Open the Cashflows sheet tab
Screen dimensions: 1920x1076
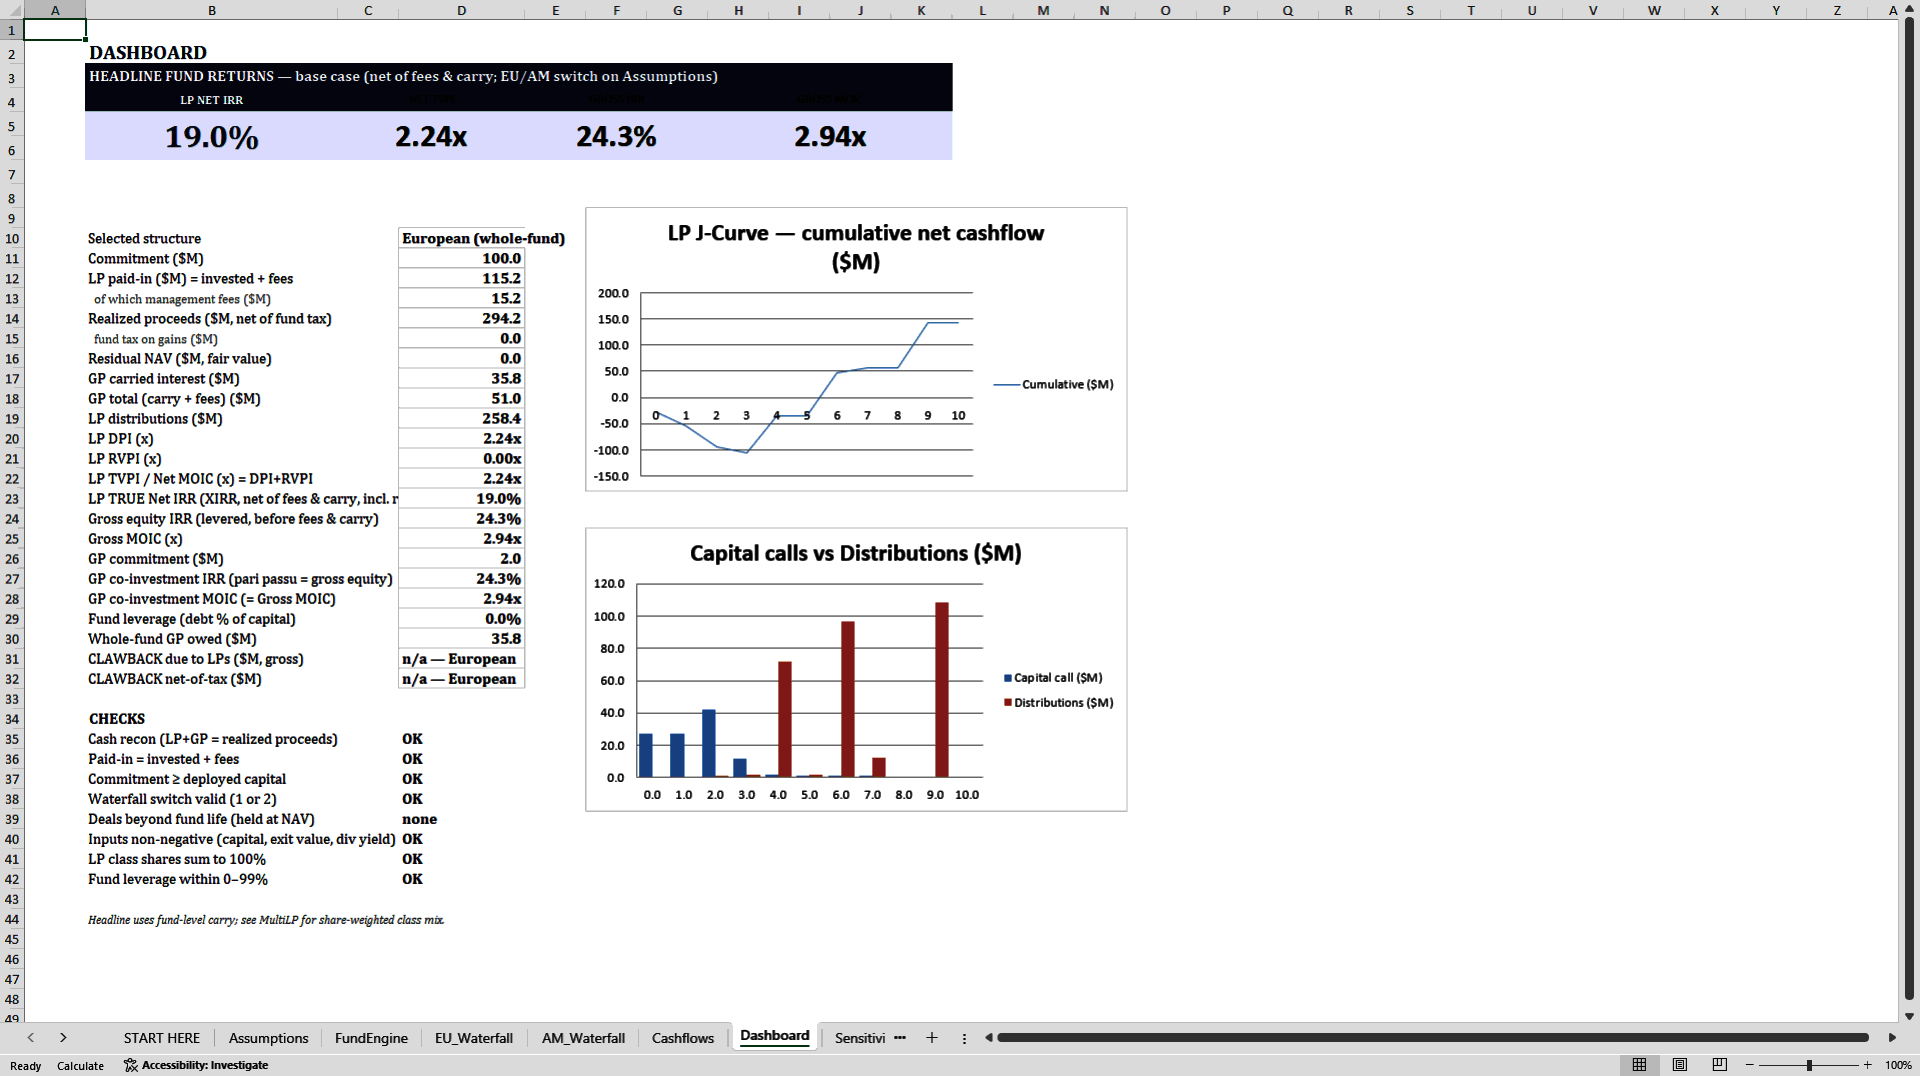pos(683,1038)
